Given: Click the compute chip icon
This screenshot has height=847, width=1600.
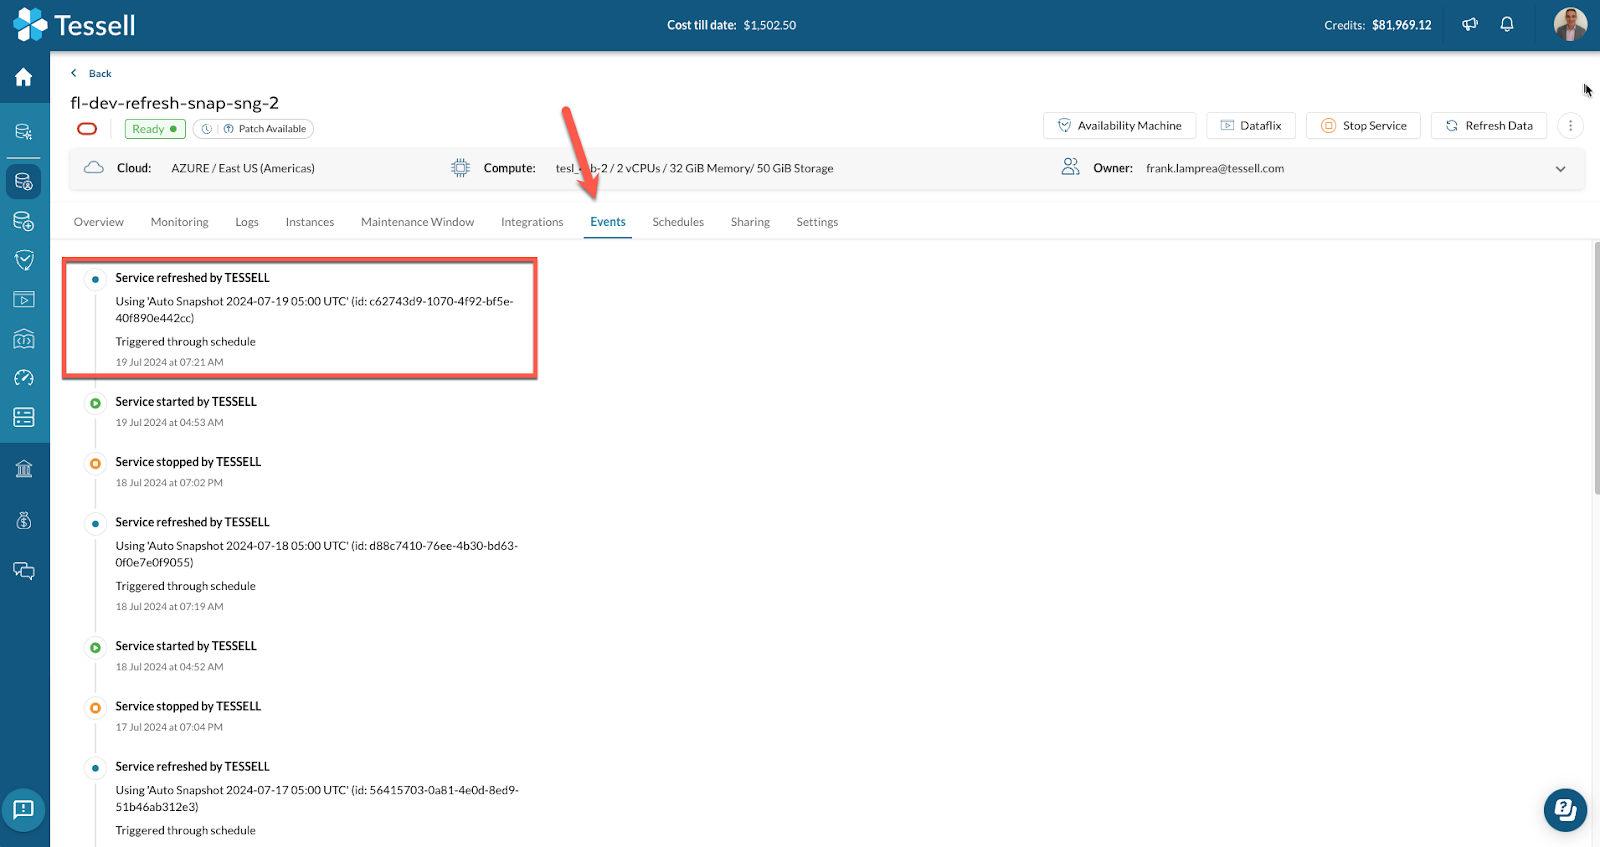Looking at the screenshot, I should click(460, 168).
